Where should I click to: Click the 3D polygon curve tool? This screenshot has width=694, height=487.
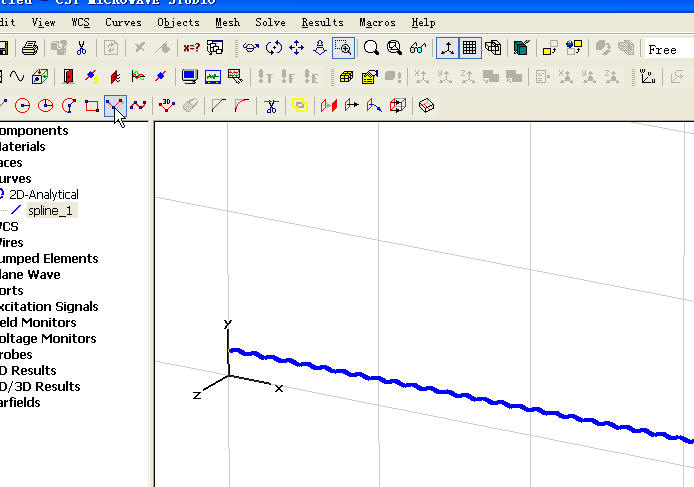pos(167,105)
